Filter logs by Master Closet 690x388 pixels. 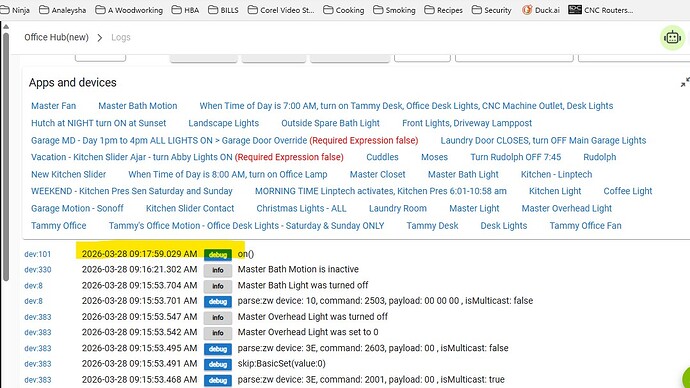[378, 174]
